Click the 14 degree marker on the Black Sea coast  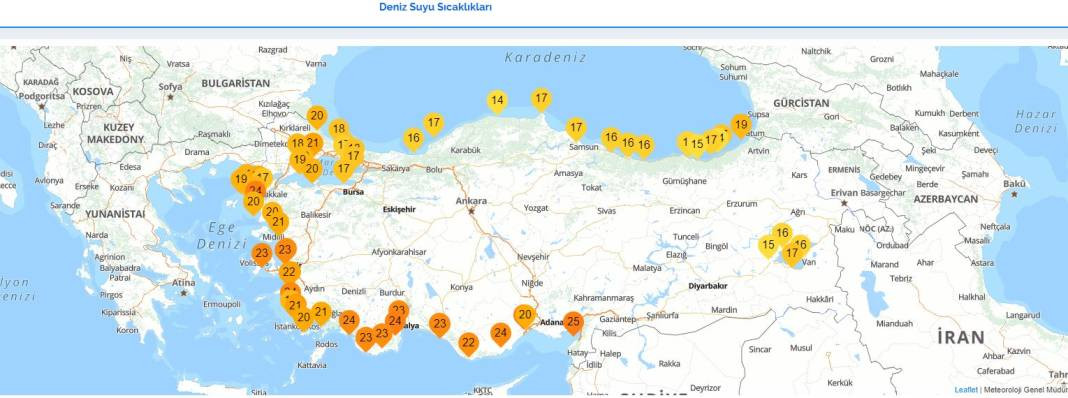click(x=497, y=102)
